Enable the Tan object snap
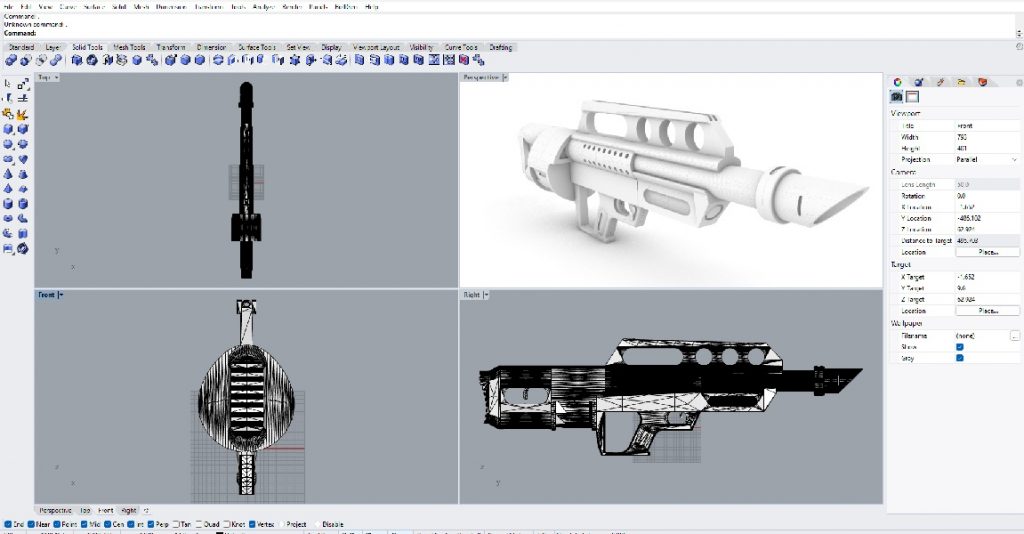 175,523
